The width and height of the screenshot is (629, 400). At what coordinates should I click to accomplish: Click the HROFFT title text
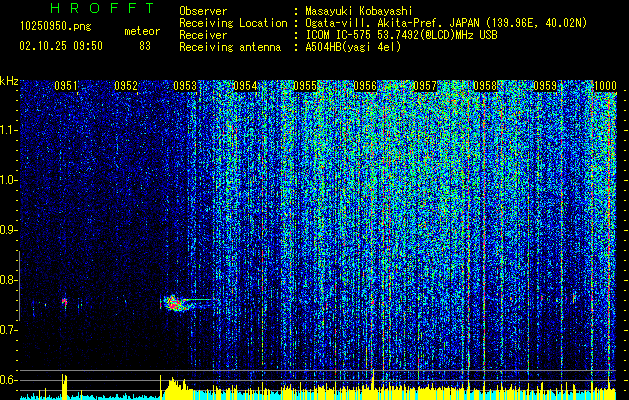click(102, 8)
